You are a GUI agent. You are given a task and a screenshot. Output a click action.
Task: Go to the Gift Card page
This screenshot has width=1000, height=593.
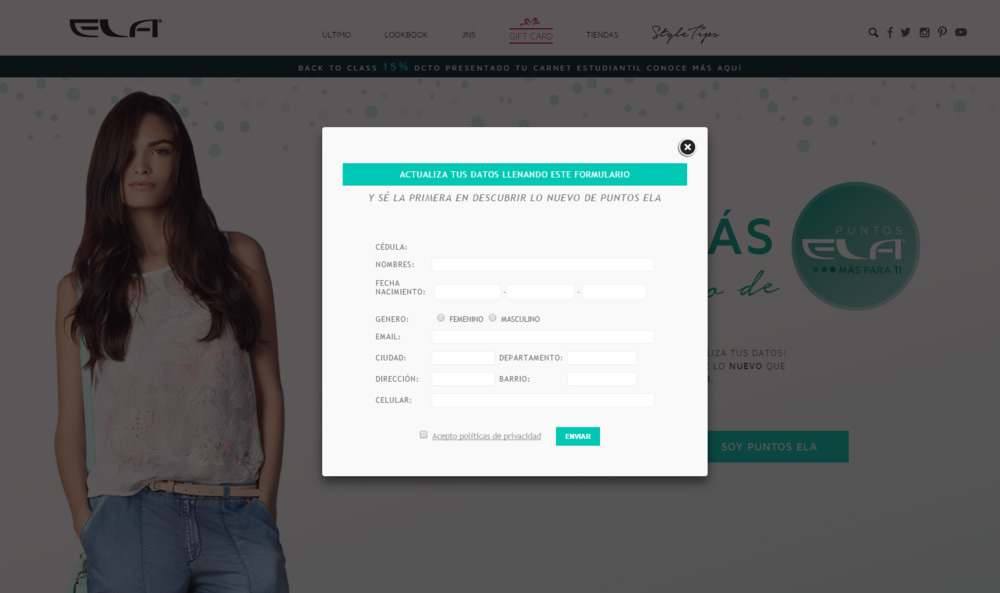[531, 31]
